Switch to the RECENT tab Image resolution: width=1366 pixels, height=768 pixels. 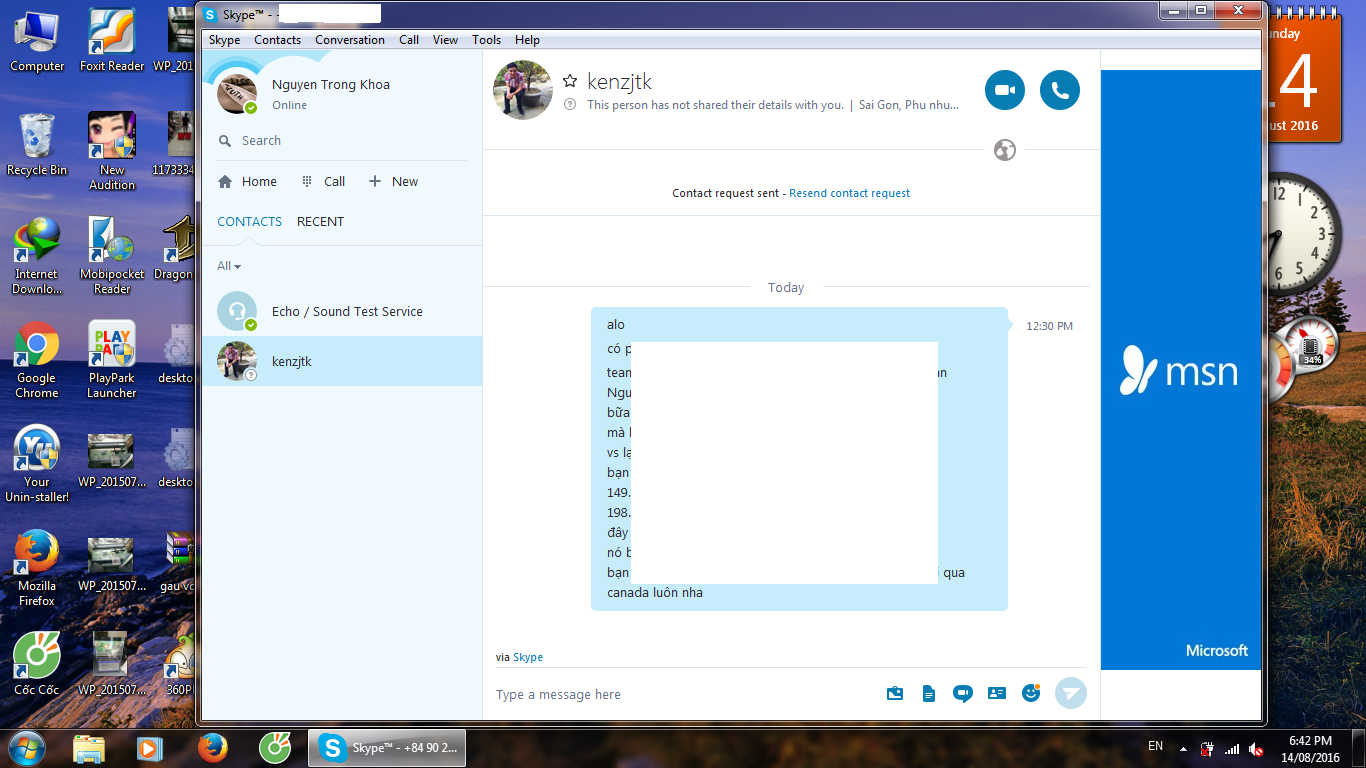pos(320,222)
